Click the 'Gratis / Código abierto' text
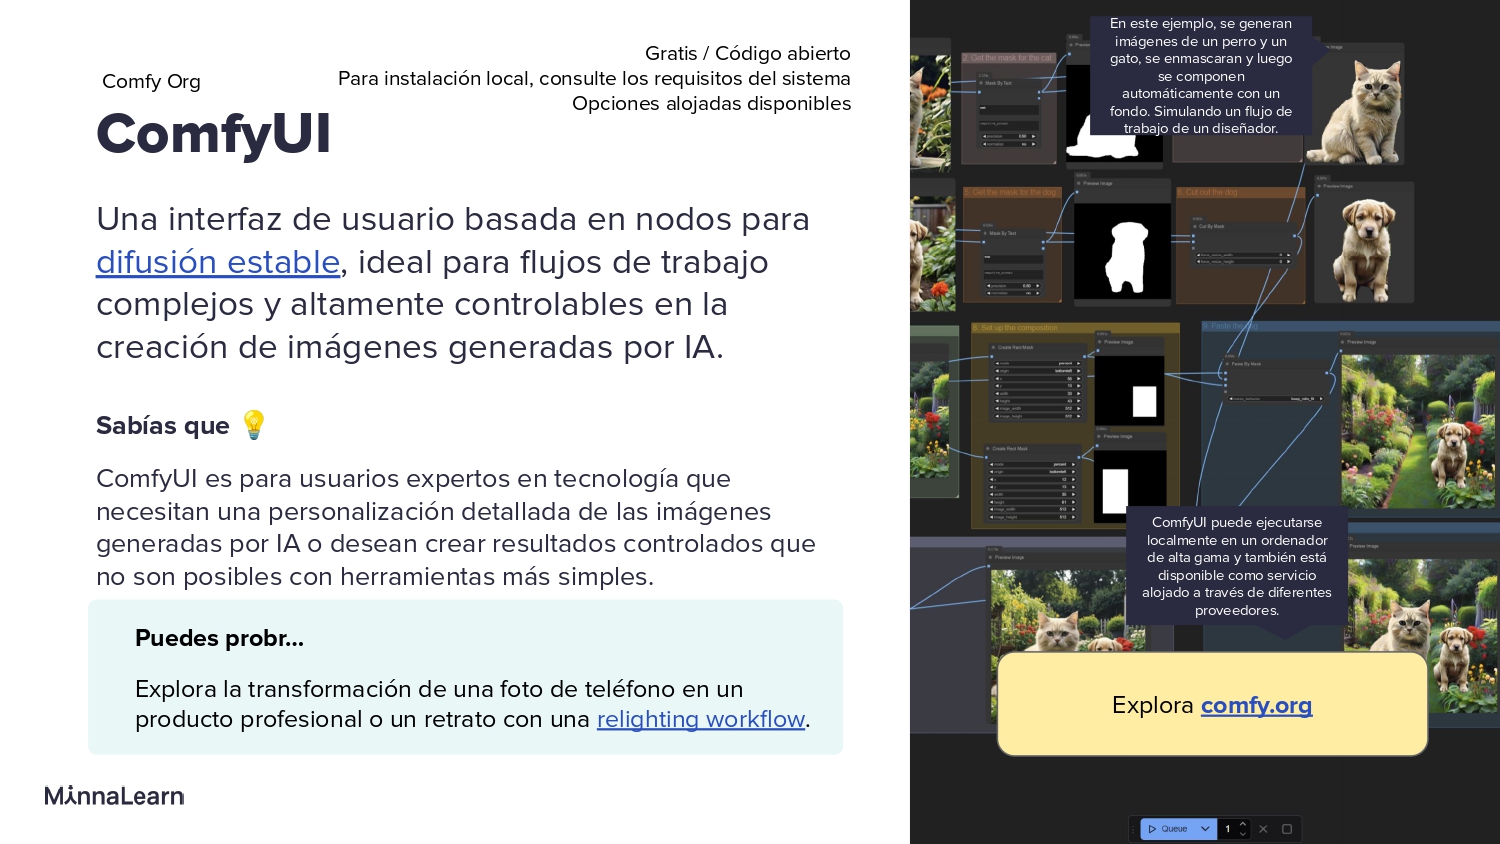This screenshot has height=844, width=1500. [748, 53]
